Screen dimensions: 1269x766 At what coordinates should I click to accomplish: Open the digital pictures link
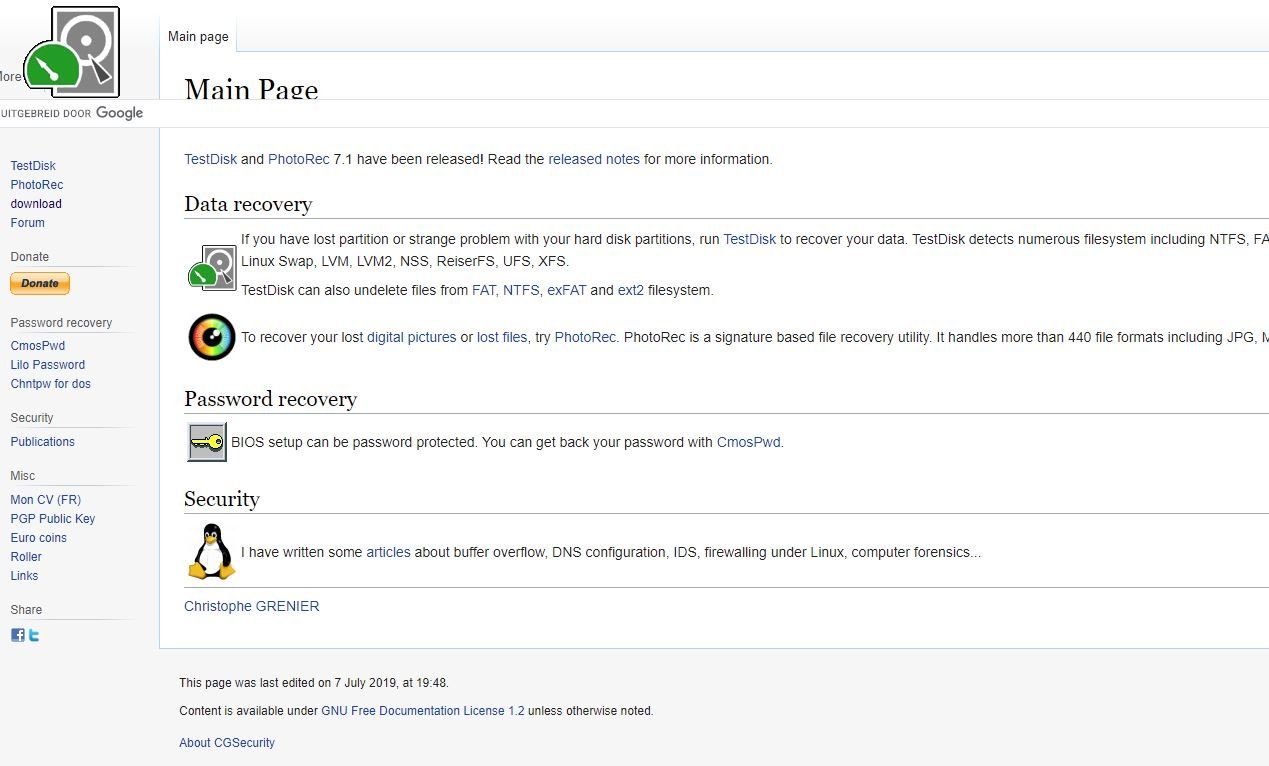412,337
